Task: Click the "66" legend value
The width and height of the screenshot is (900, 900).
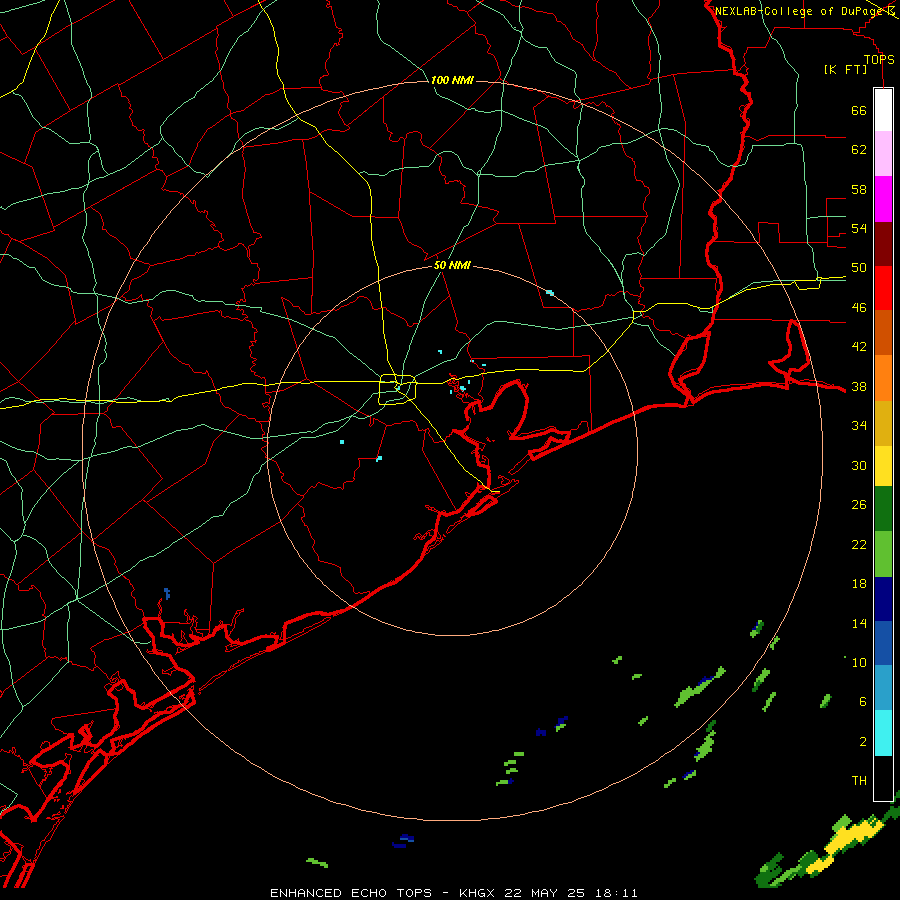Action: (859, 110)
